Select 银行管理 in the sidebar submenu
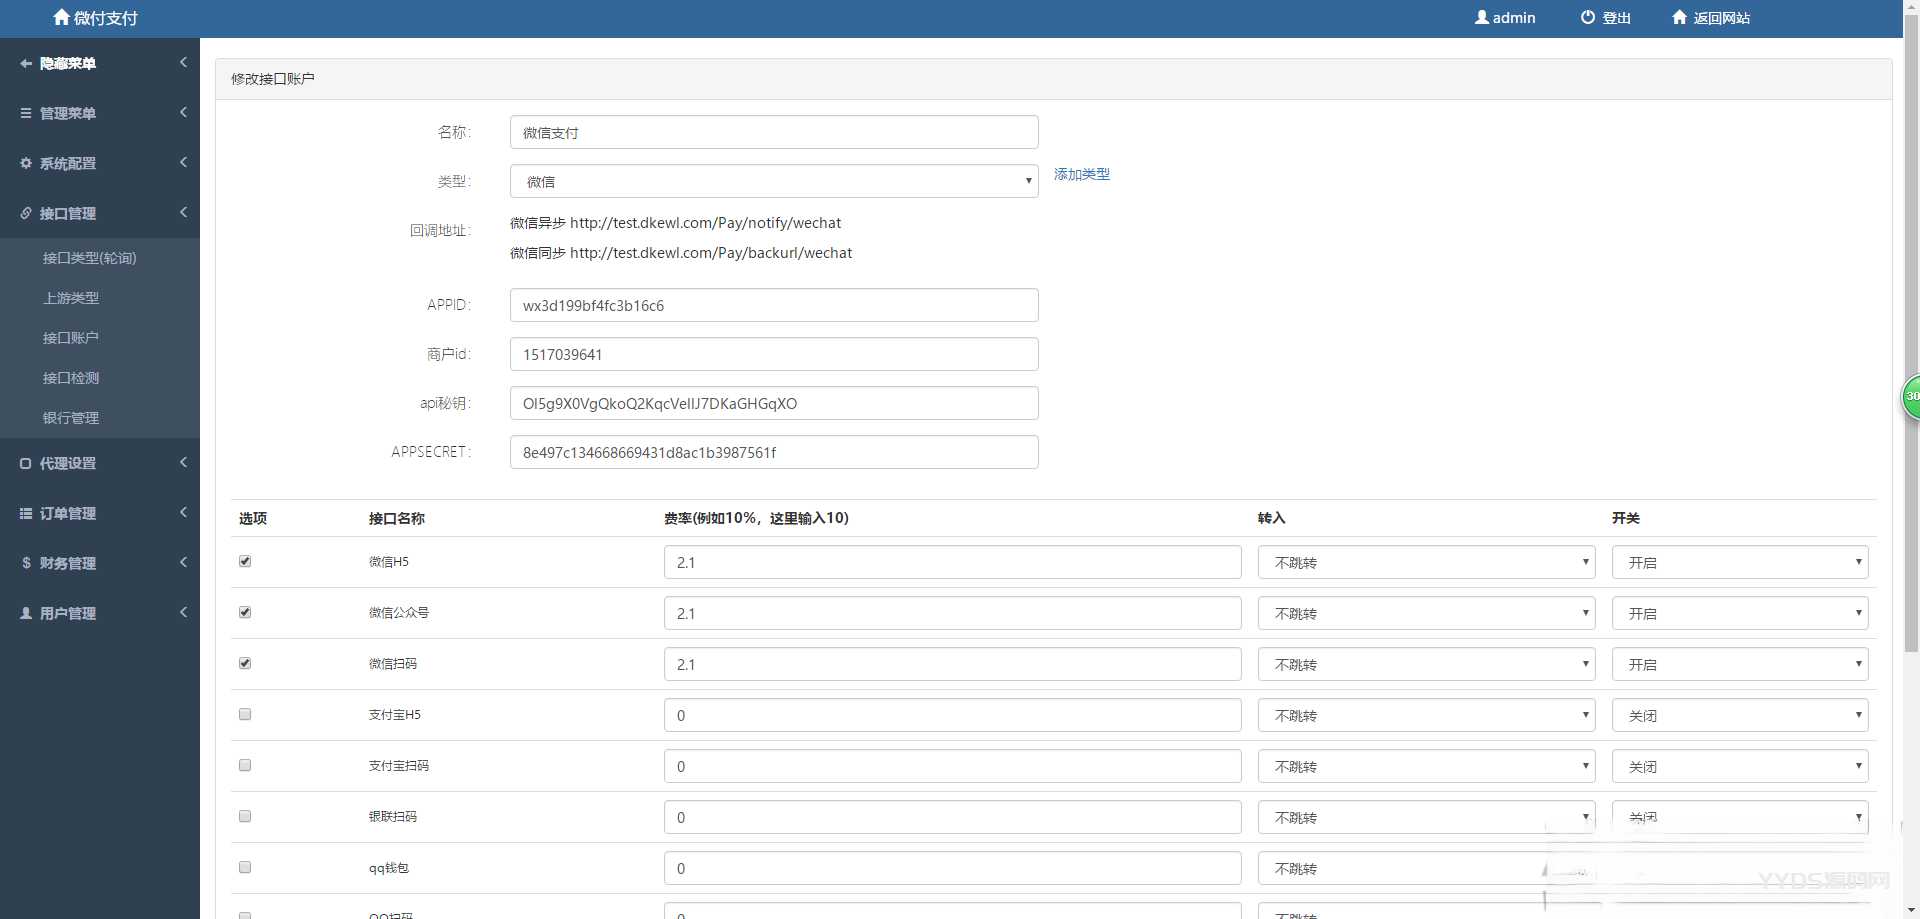Screen dimensions: 1920x919 pyautogui.click(x=71, y=418)
